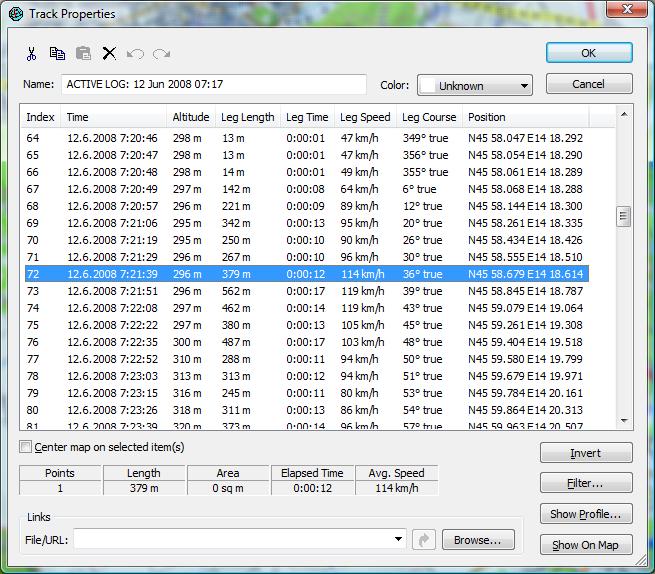Click the track list scrollbar thumb
The image size is (655, 574).
pyautogui.click(x=624, y=216)
